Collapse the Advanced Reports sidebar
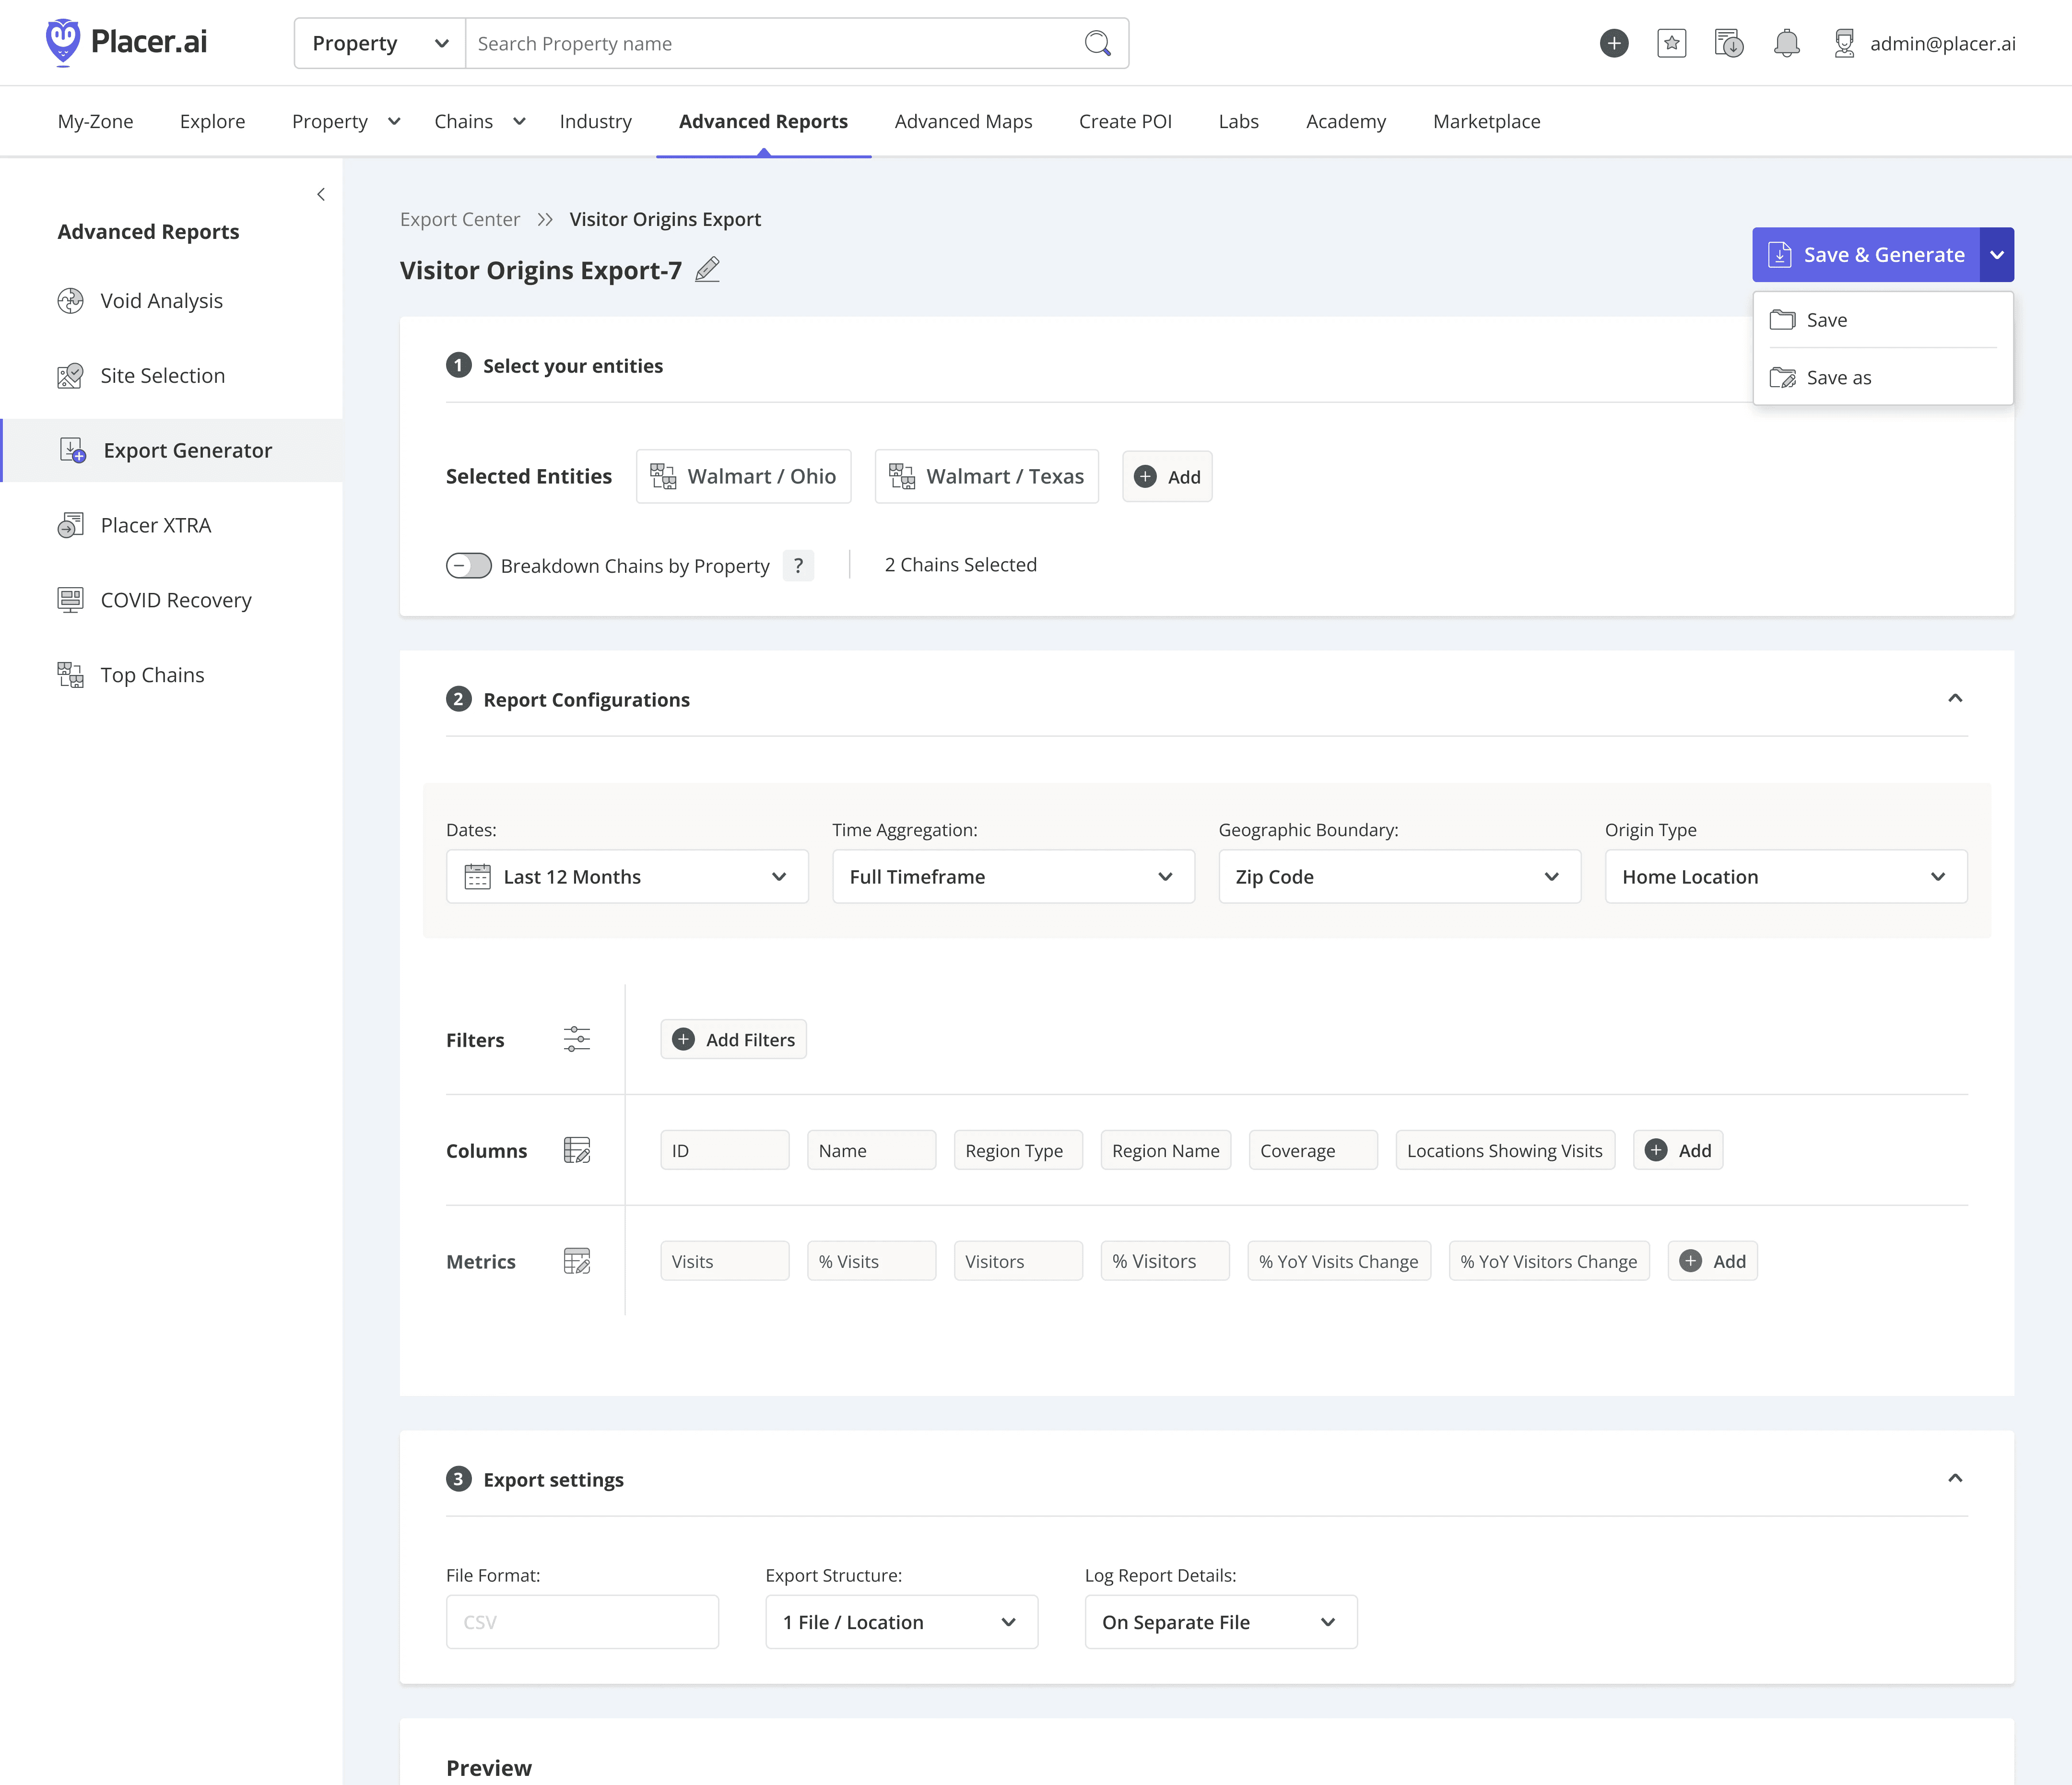2072x1785 pixels. coord(321,195)
